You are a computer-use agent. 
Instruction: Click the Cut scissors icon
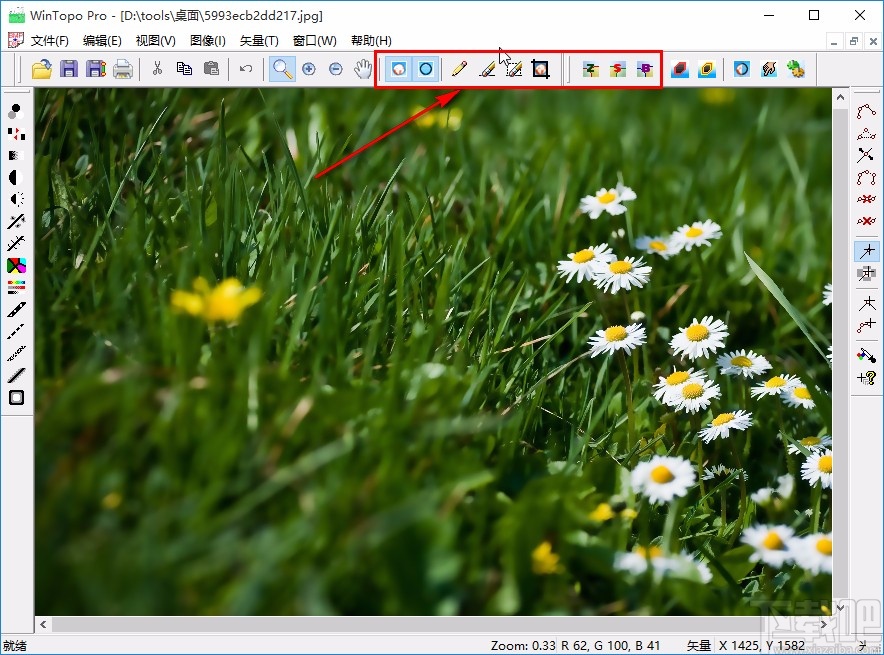[x=157, y=69]
